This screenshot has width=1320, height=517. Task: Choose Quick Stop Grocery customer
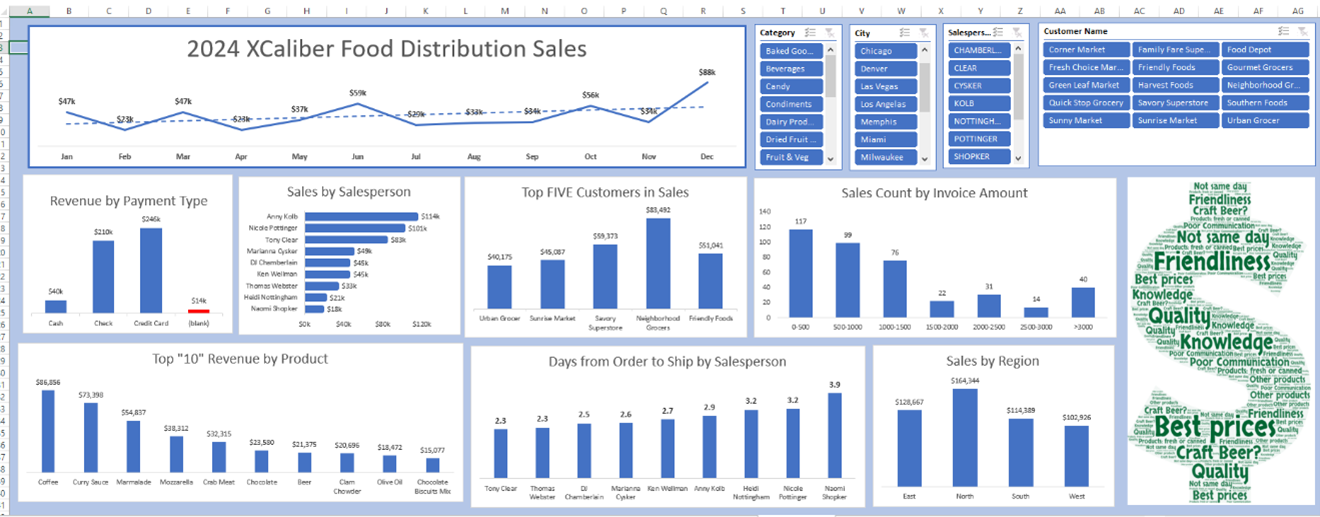[1086, 103]
